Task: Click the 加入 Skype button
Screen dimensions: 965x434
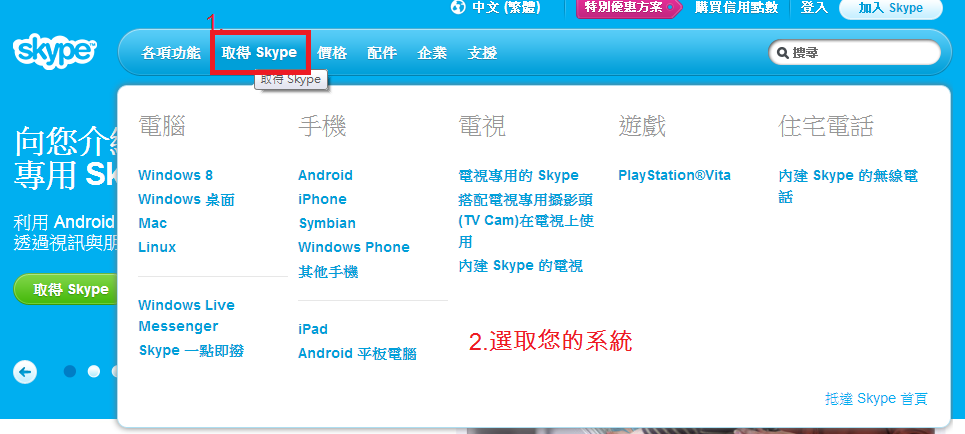Action: click(x=891, y=8)
